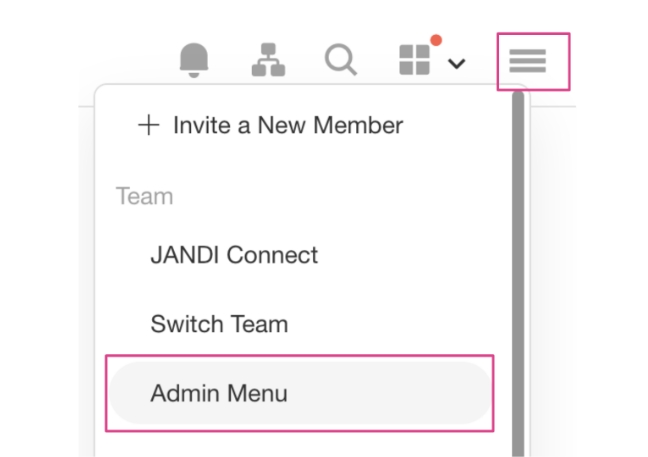Click the organization chart icon
This screenshot has height=457, width=648.
[268, 61]
